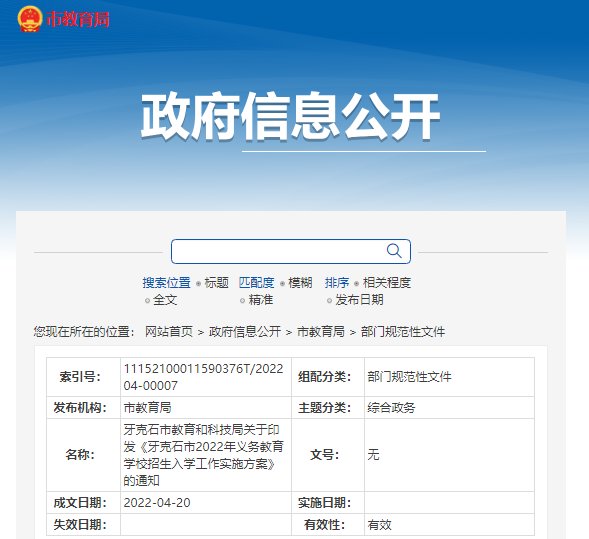Viewport: 589px width, 539px height.
Task: Click the 排序 label
Action: pyautogui.click(x=337, y=283)
